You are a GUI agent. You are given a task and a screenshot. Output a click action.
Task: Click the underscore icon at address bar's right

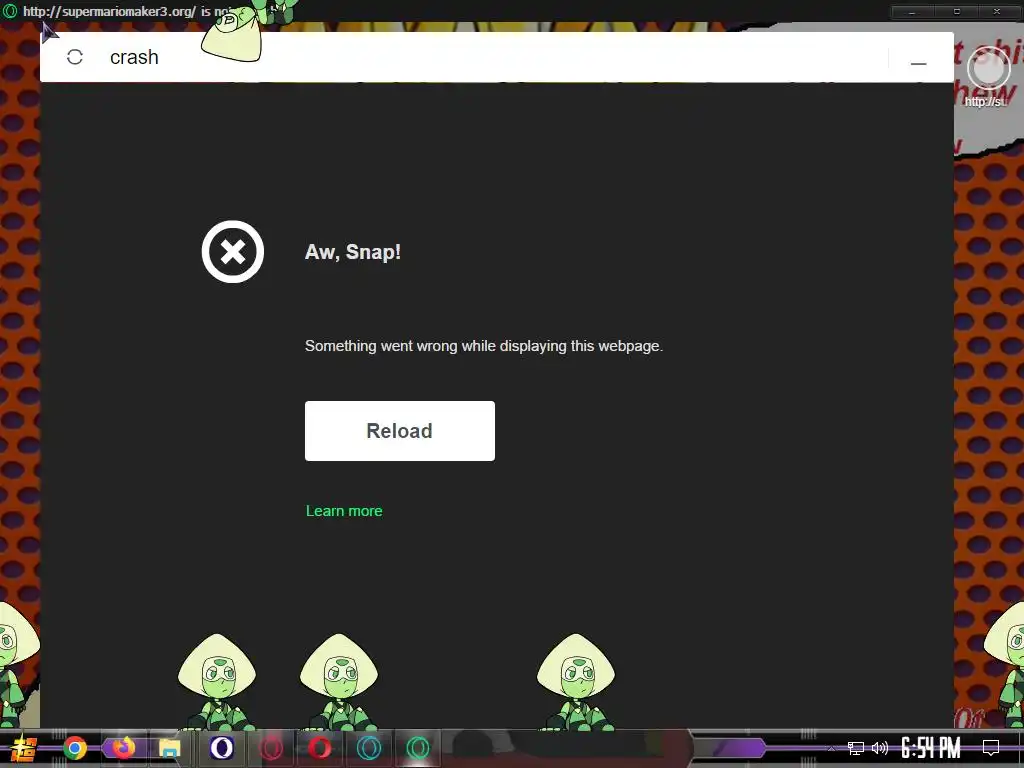(x=919, y=63)
